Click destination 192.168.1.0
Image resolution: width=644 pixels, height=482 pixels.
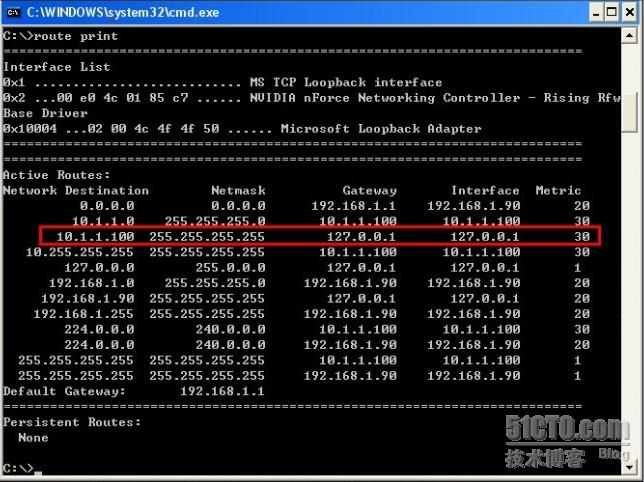[x=92, y=283]
